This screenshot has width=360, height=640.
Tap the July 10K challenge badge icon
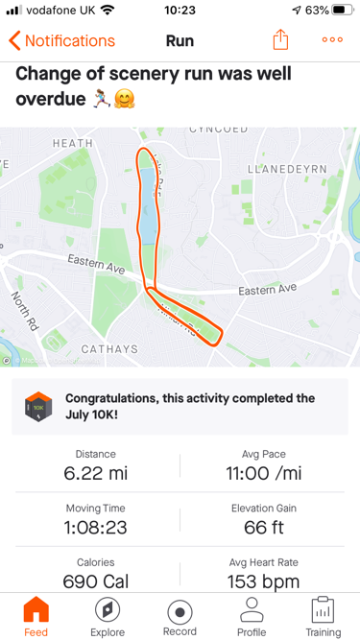tap(38, 407)
